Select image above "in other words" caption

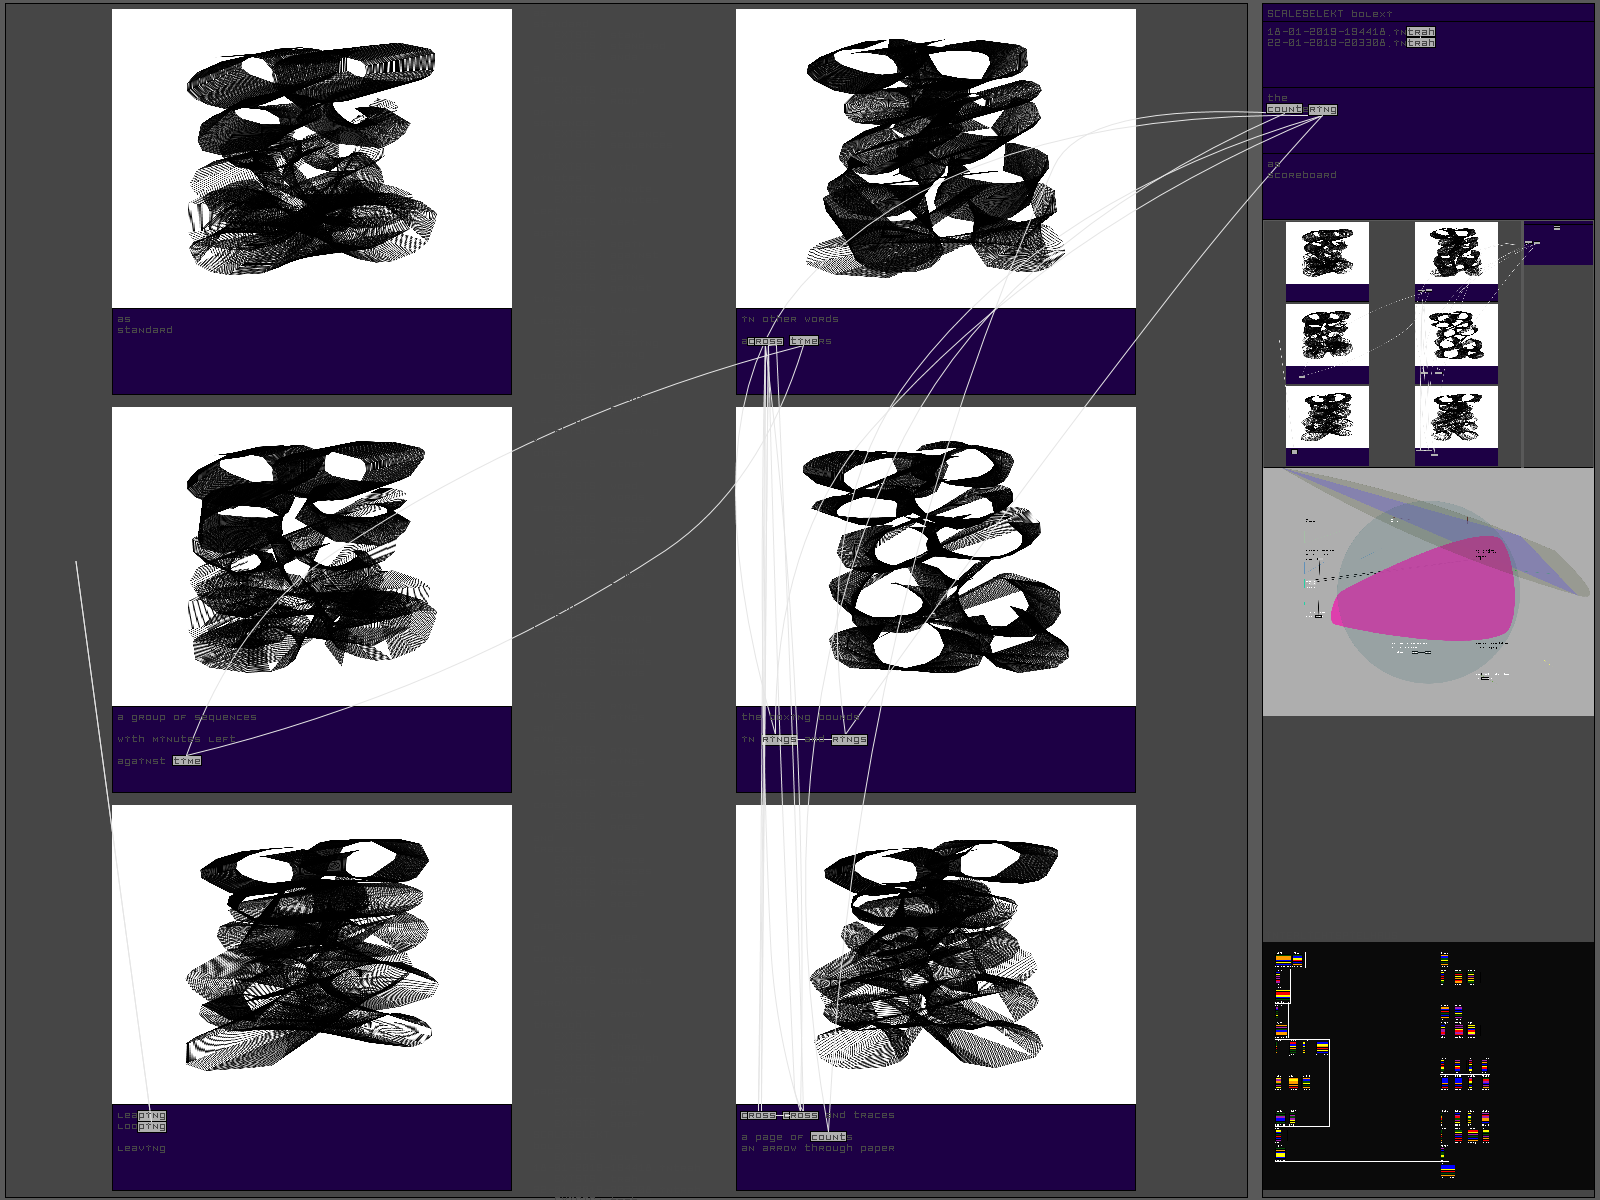(x=936, y=159)
